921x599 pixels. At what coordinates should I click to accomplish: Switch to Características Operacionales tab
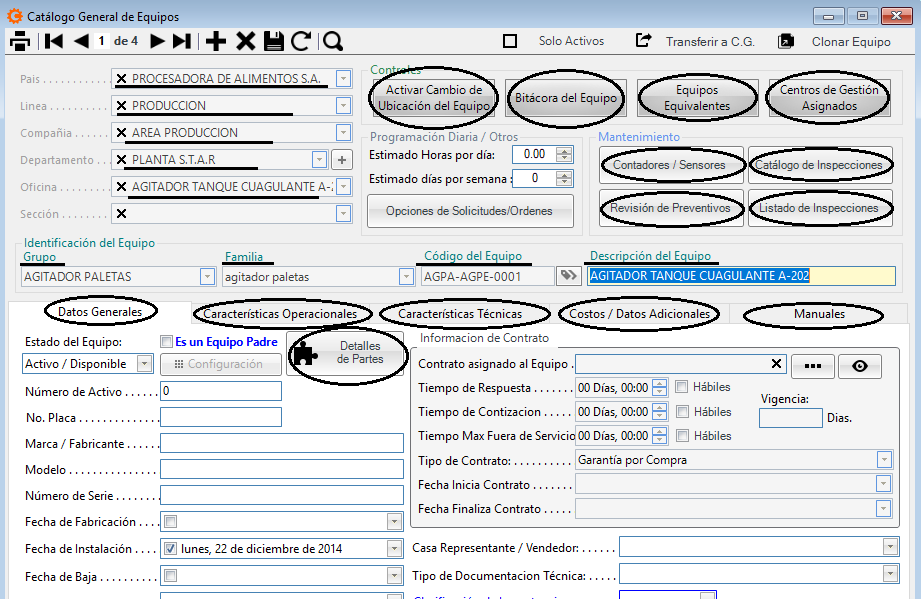280,314
